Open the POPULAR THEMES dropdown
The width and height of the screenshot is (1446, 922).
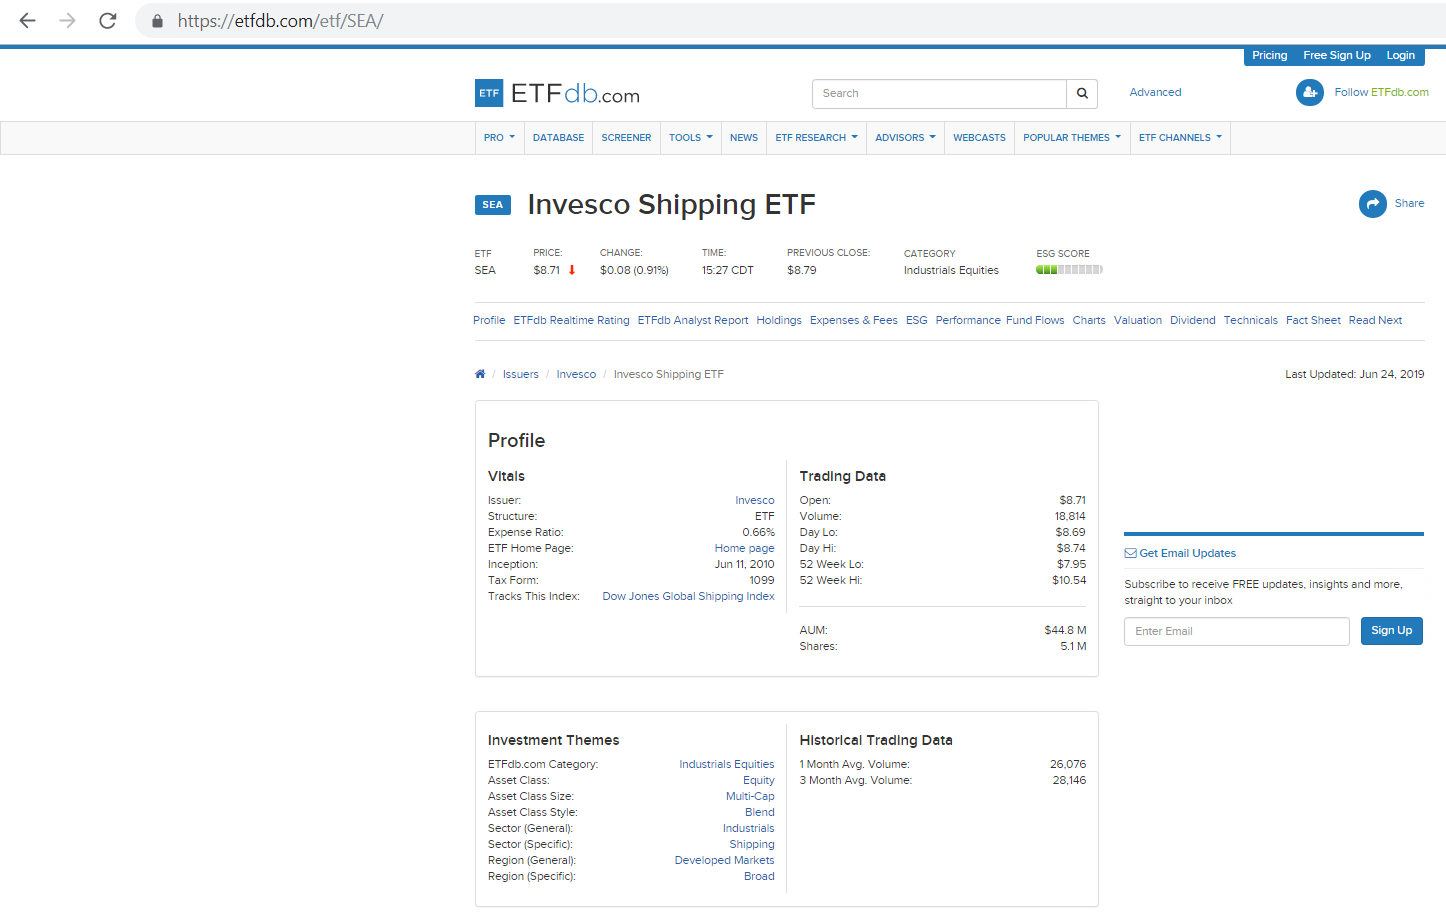pyautogui.click(x=1071, y=138)
